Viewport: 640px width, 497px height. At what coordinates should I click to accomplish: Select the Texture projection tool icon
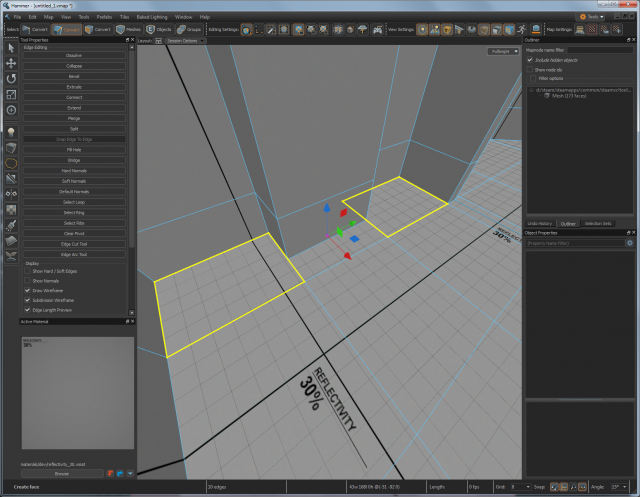[x=11, y=210]
